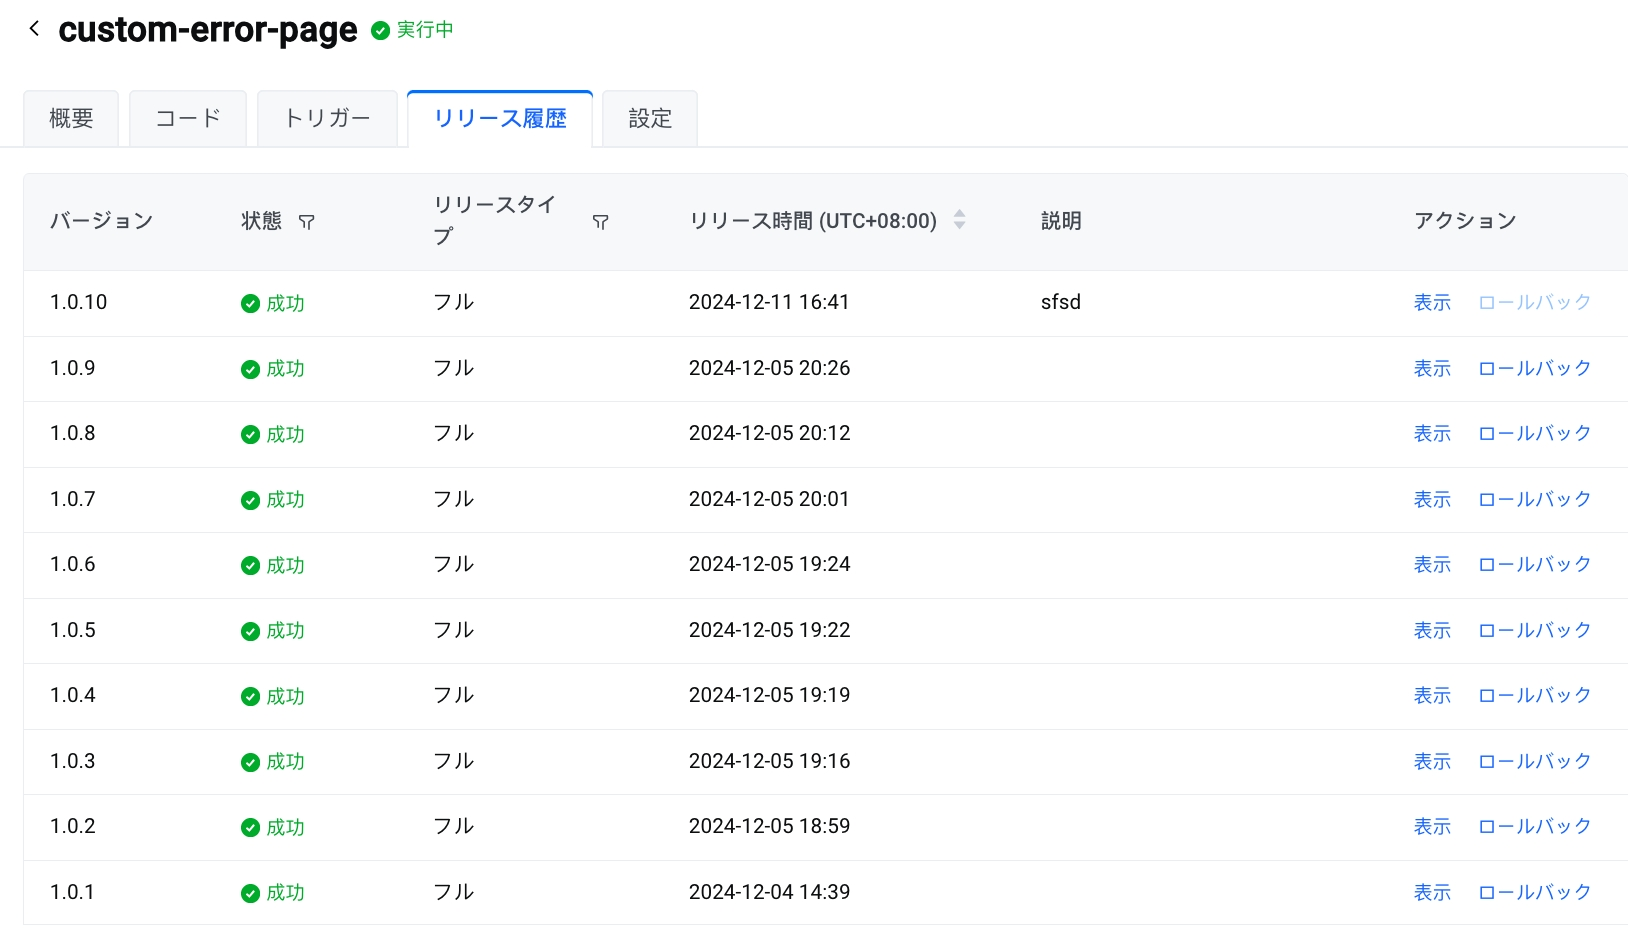View version 1.0.8 with 表示
The height and width of the screenshot is (934, 1628).
tap(1432, 434)
